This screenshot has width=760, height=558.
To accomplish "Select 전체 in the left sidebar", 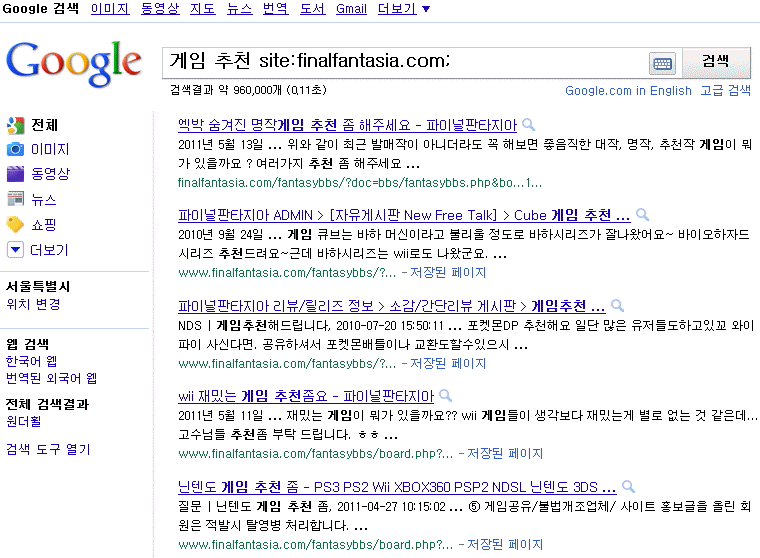I will coord(44,125).
